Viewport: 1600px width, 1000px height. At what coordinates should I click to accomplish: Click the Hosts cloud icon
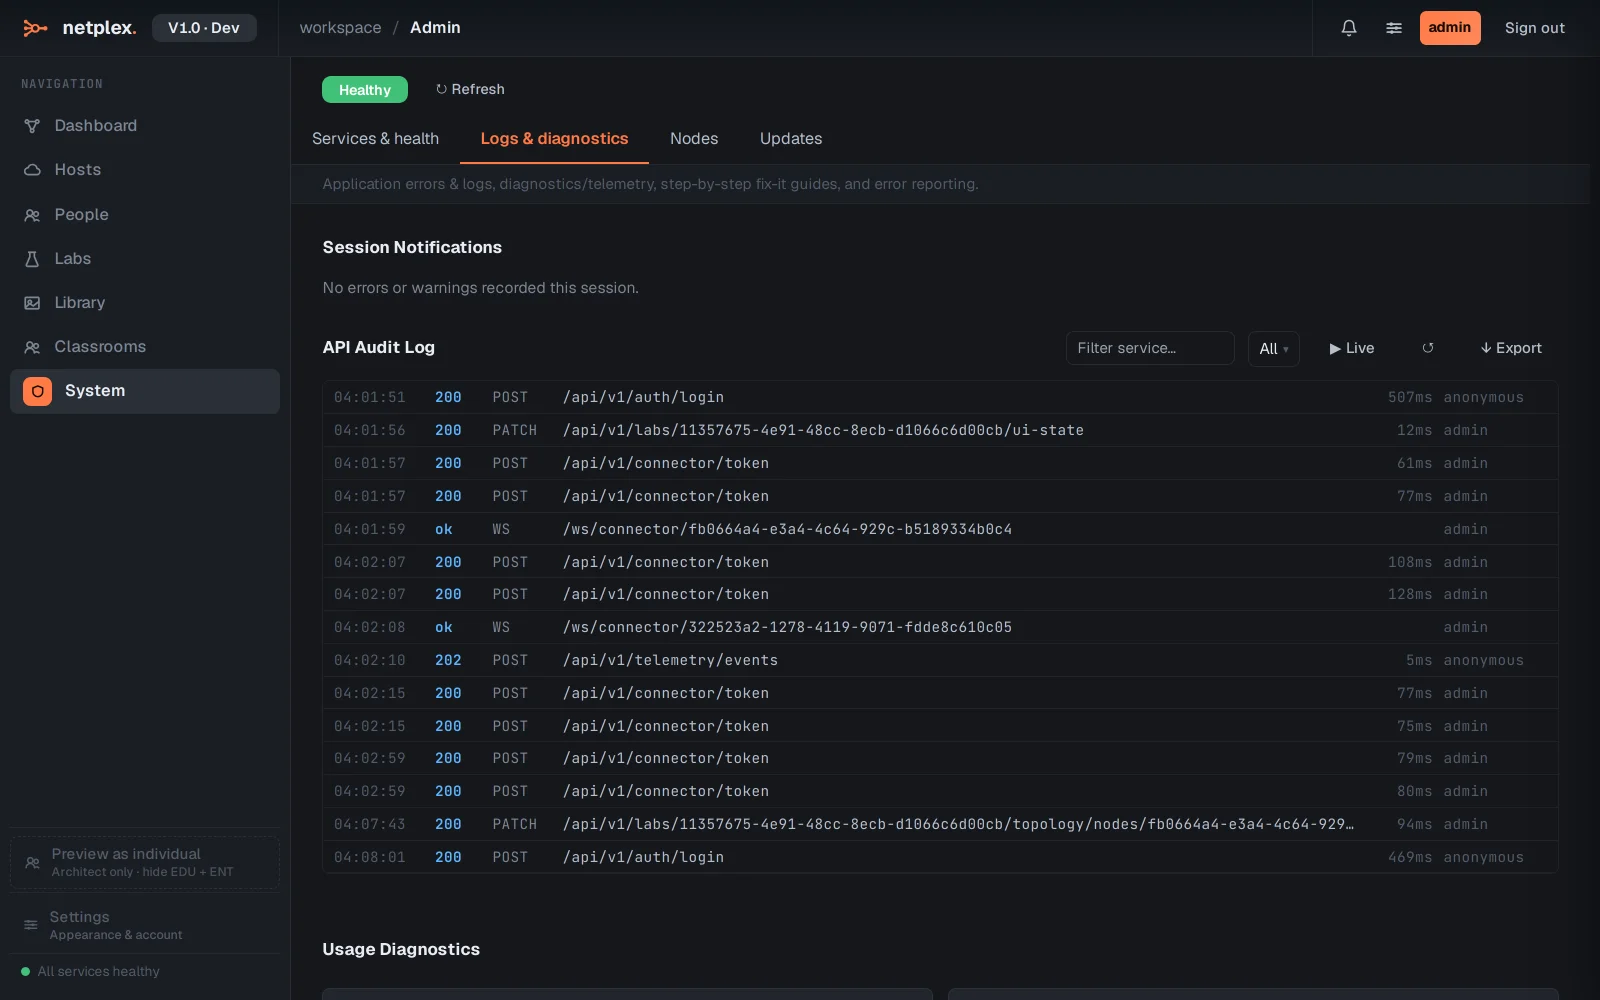(x=32, y=170)
